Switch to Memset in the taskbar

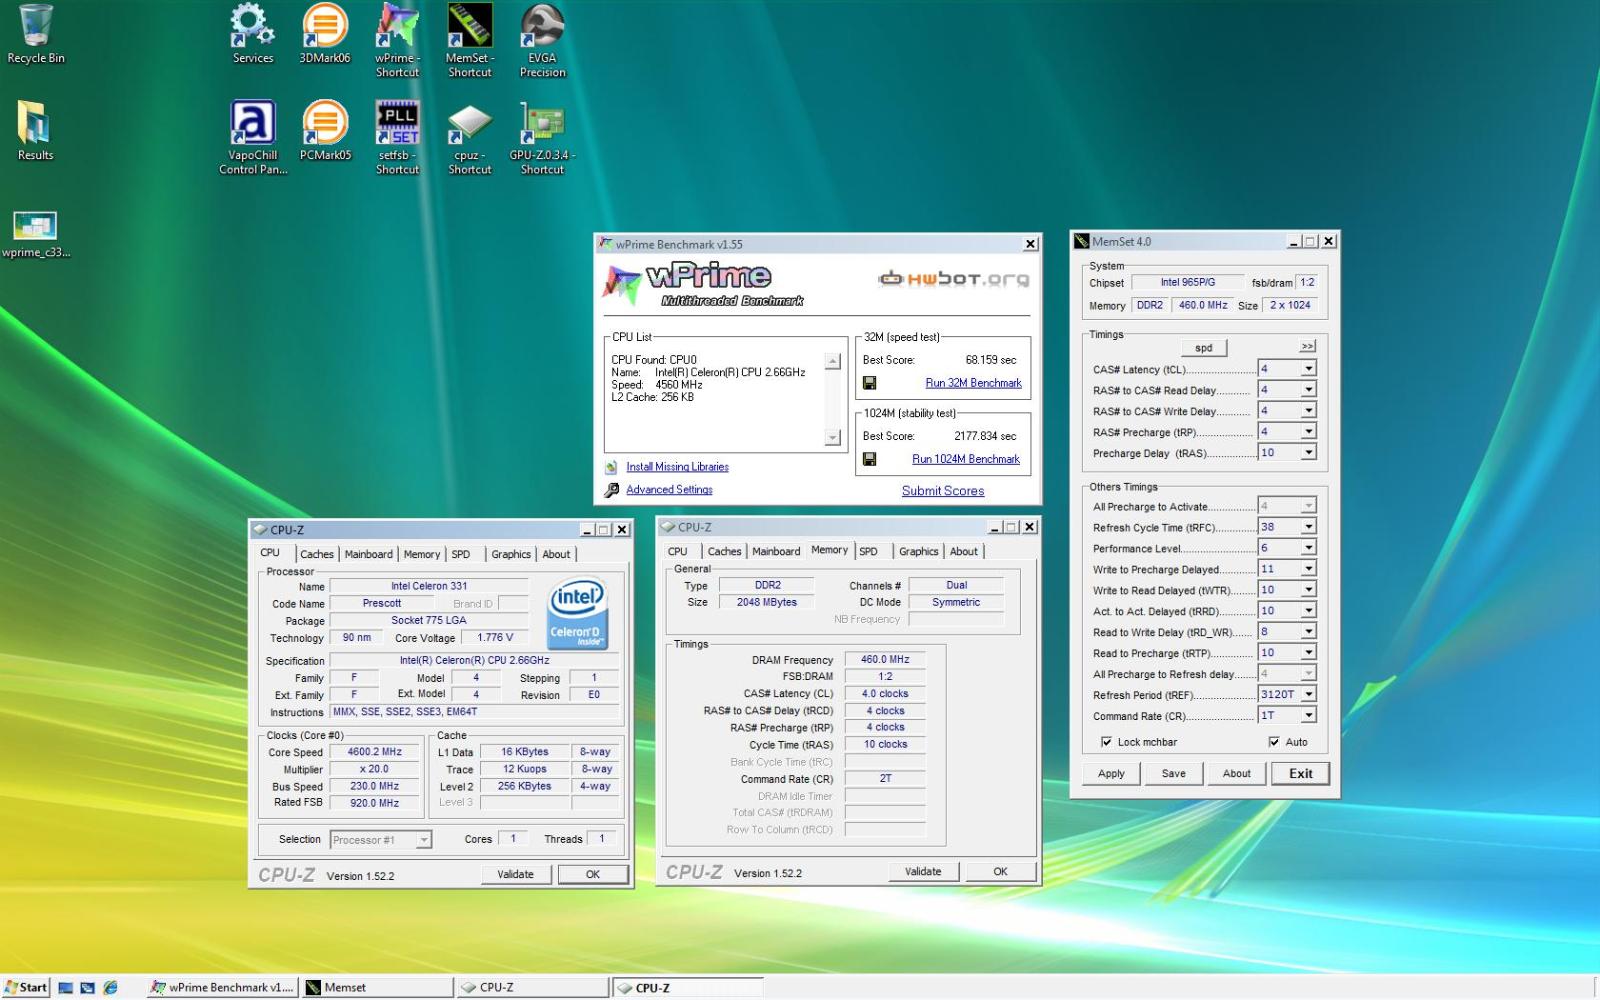tap(377, 988)
